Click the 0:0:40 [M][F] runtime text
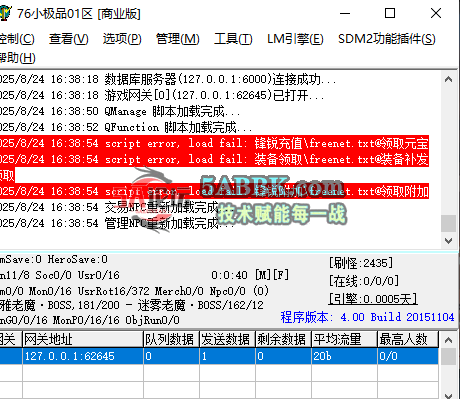460x399 pixels. pos(250,275)
